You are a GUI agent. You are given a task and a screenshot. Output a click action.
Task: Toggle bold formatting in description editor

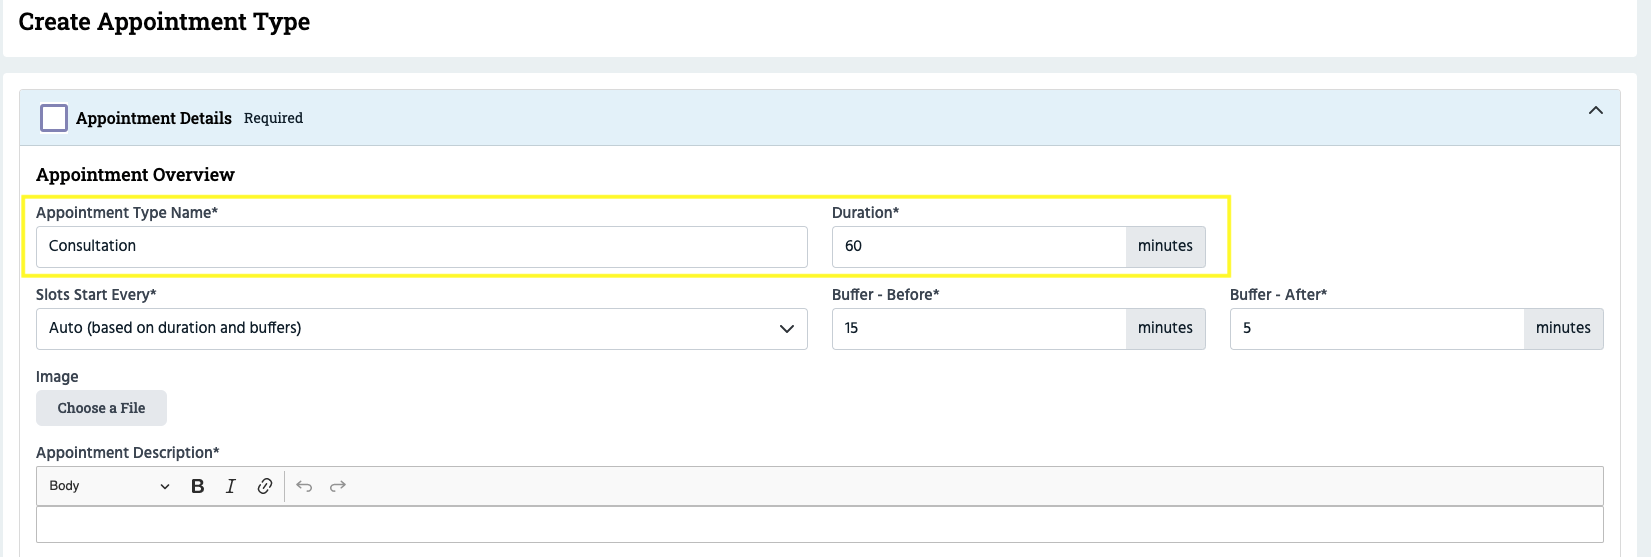(x=198, y=486)
